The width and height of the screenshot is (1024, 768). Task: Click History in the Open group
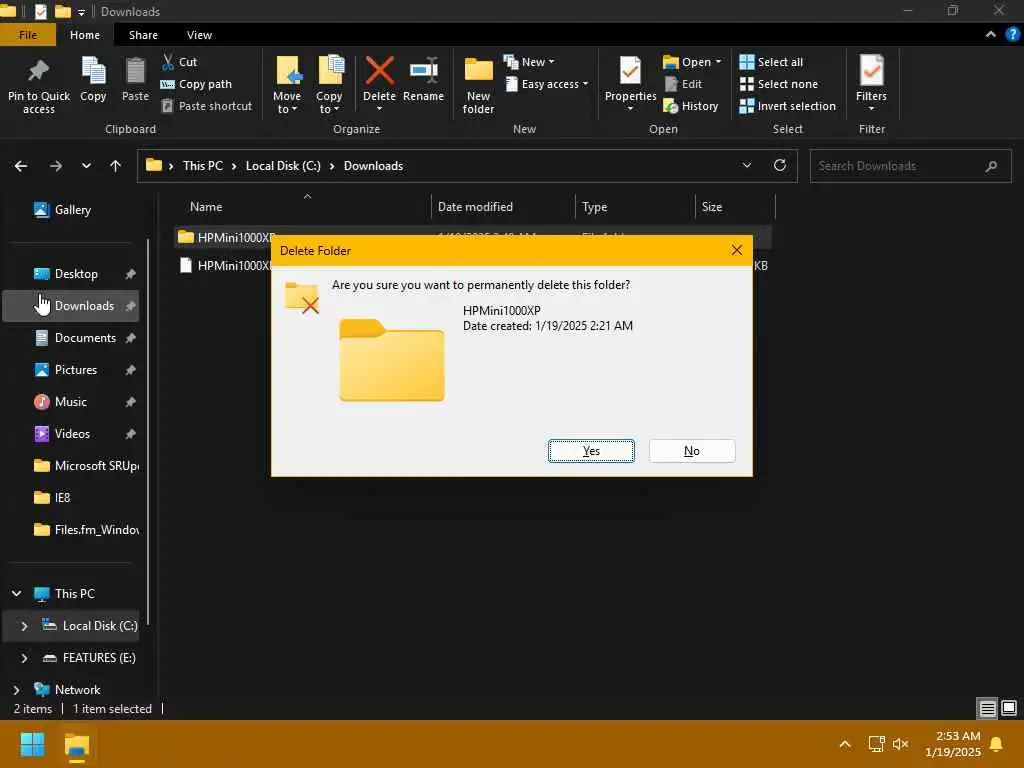691,106
